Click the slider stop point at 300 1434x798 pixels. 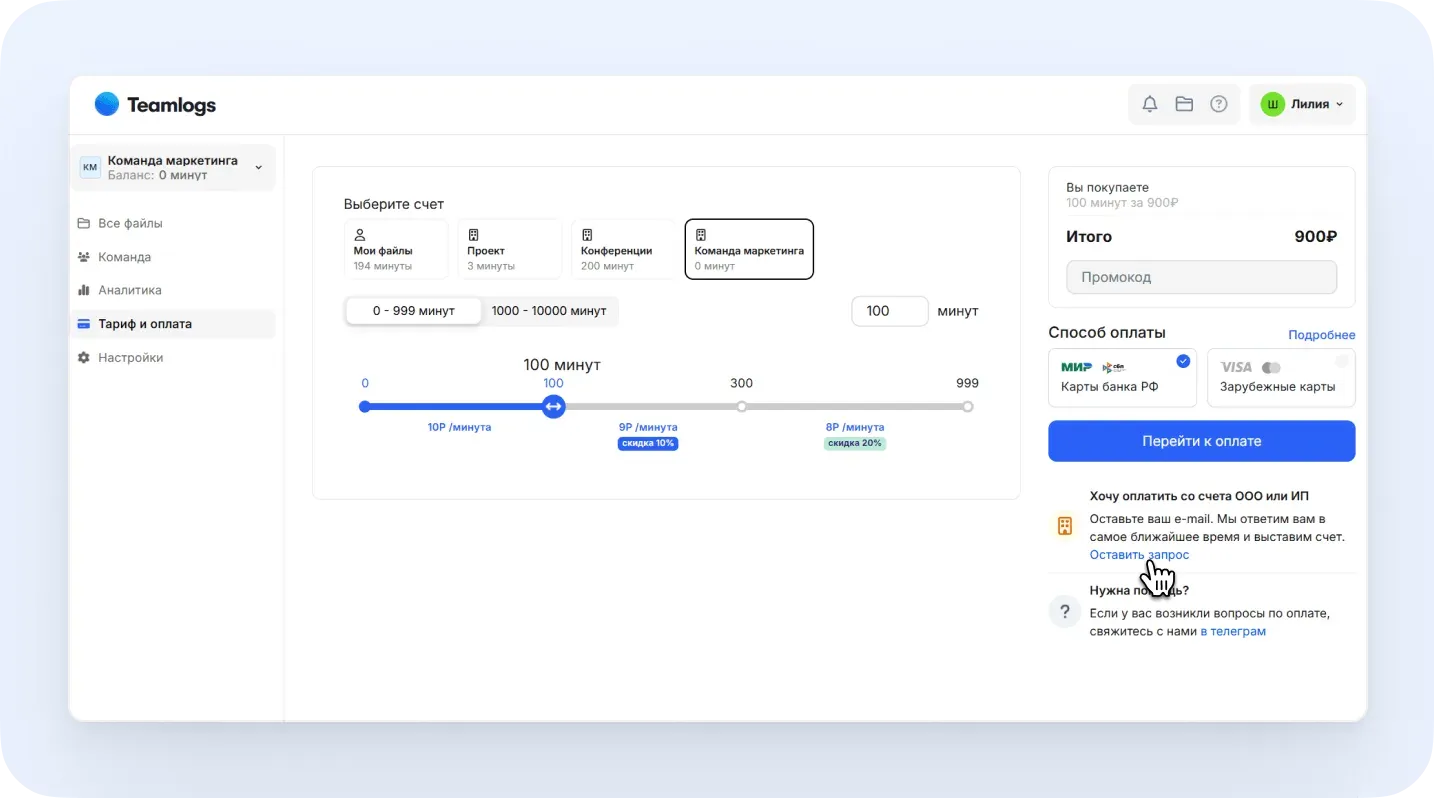[741, 407]
